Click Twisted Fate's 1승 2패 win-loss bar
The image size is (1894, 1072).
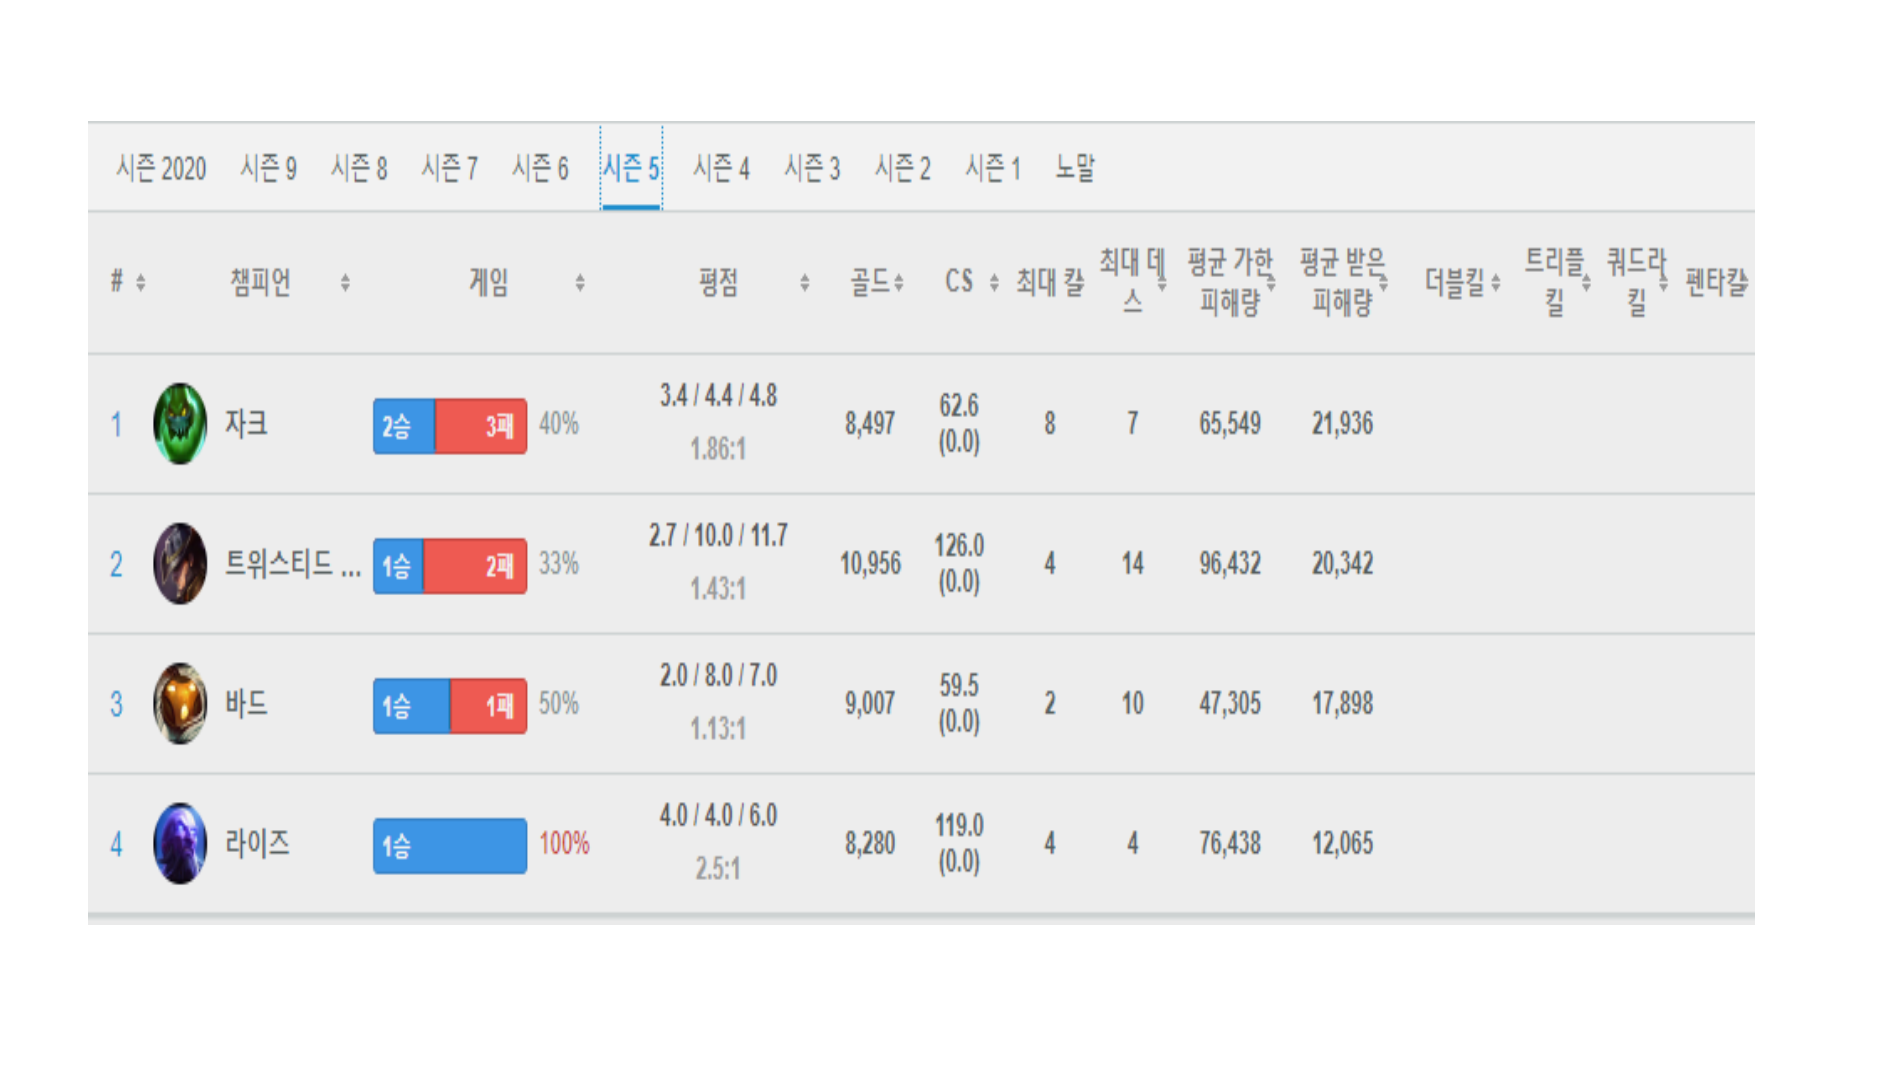450,566
